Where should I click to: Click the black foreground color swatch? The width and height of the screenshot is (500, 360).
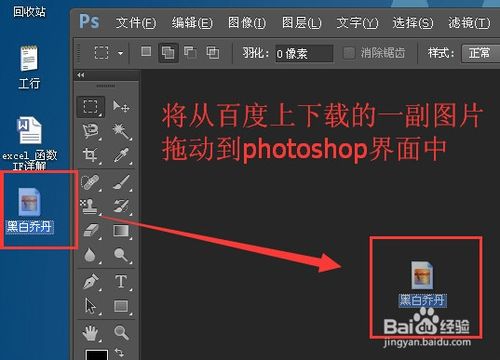pos(97,354)
